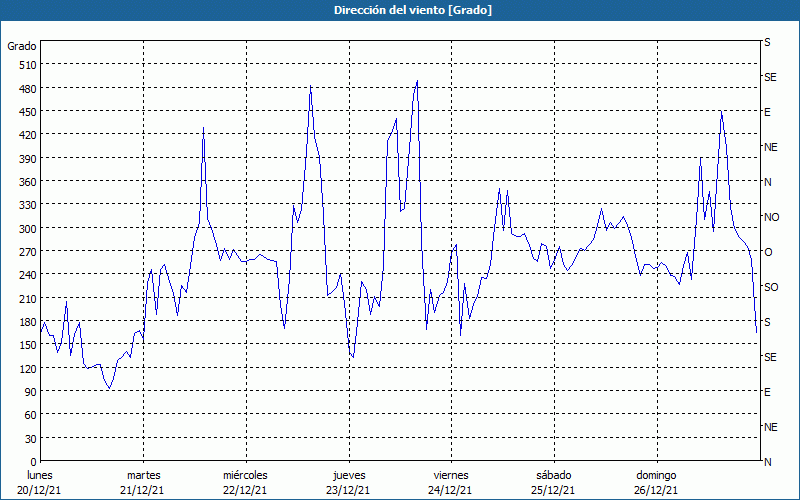Click the 'N' compass label level with 0
Image resolution: width=800 pixels, height=500 pixels.
pyautogui.click(x=768, y=462)
